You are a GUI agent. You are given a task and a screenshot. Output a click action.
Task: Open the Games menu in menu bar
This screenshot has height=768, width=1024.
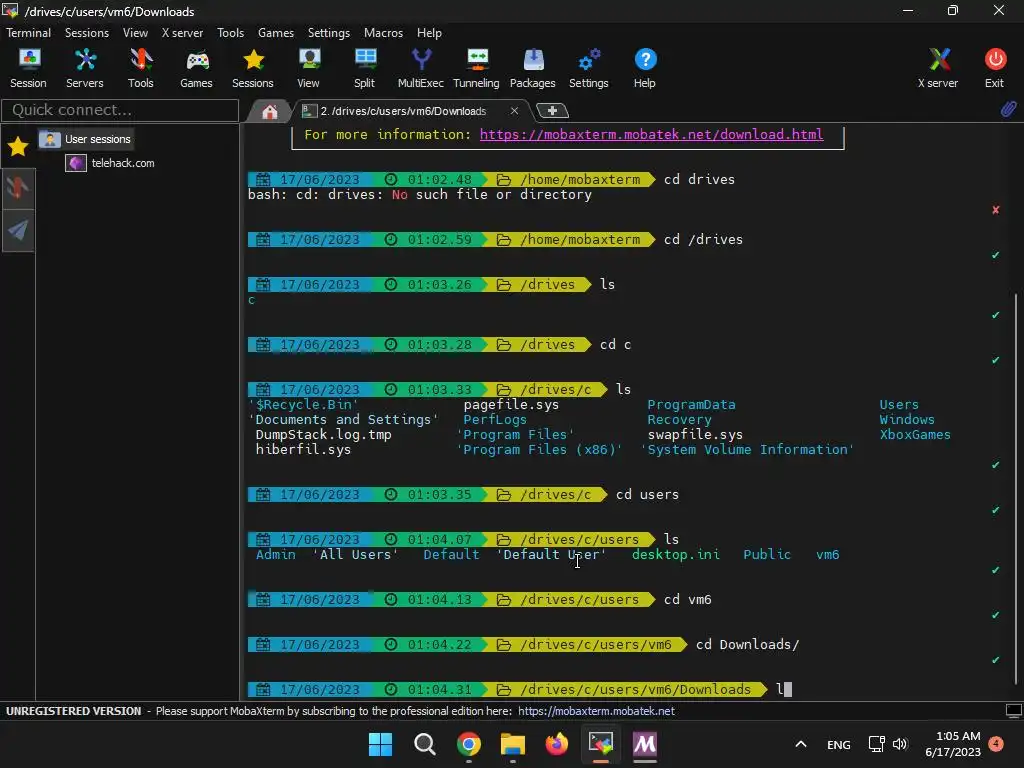tap(276, 33)
